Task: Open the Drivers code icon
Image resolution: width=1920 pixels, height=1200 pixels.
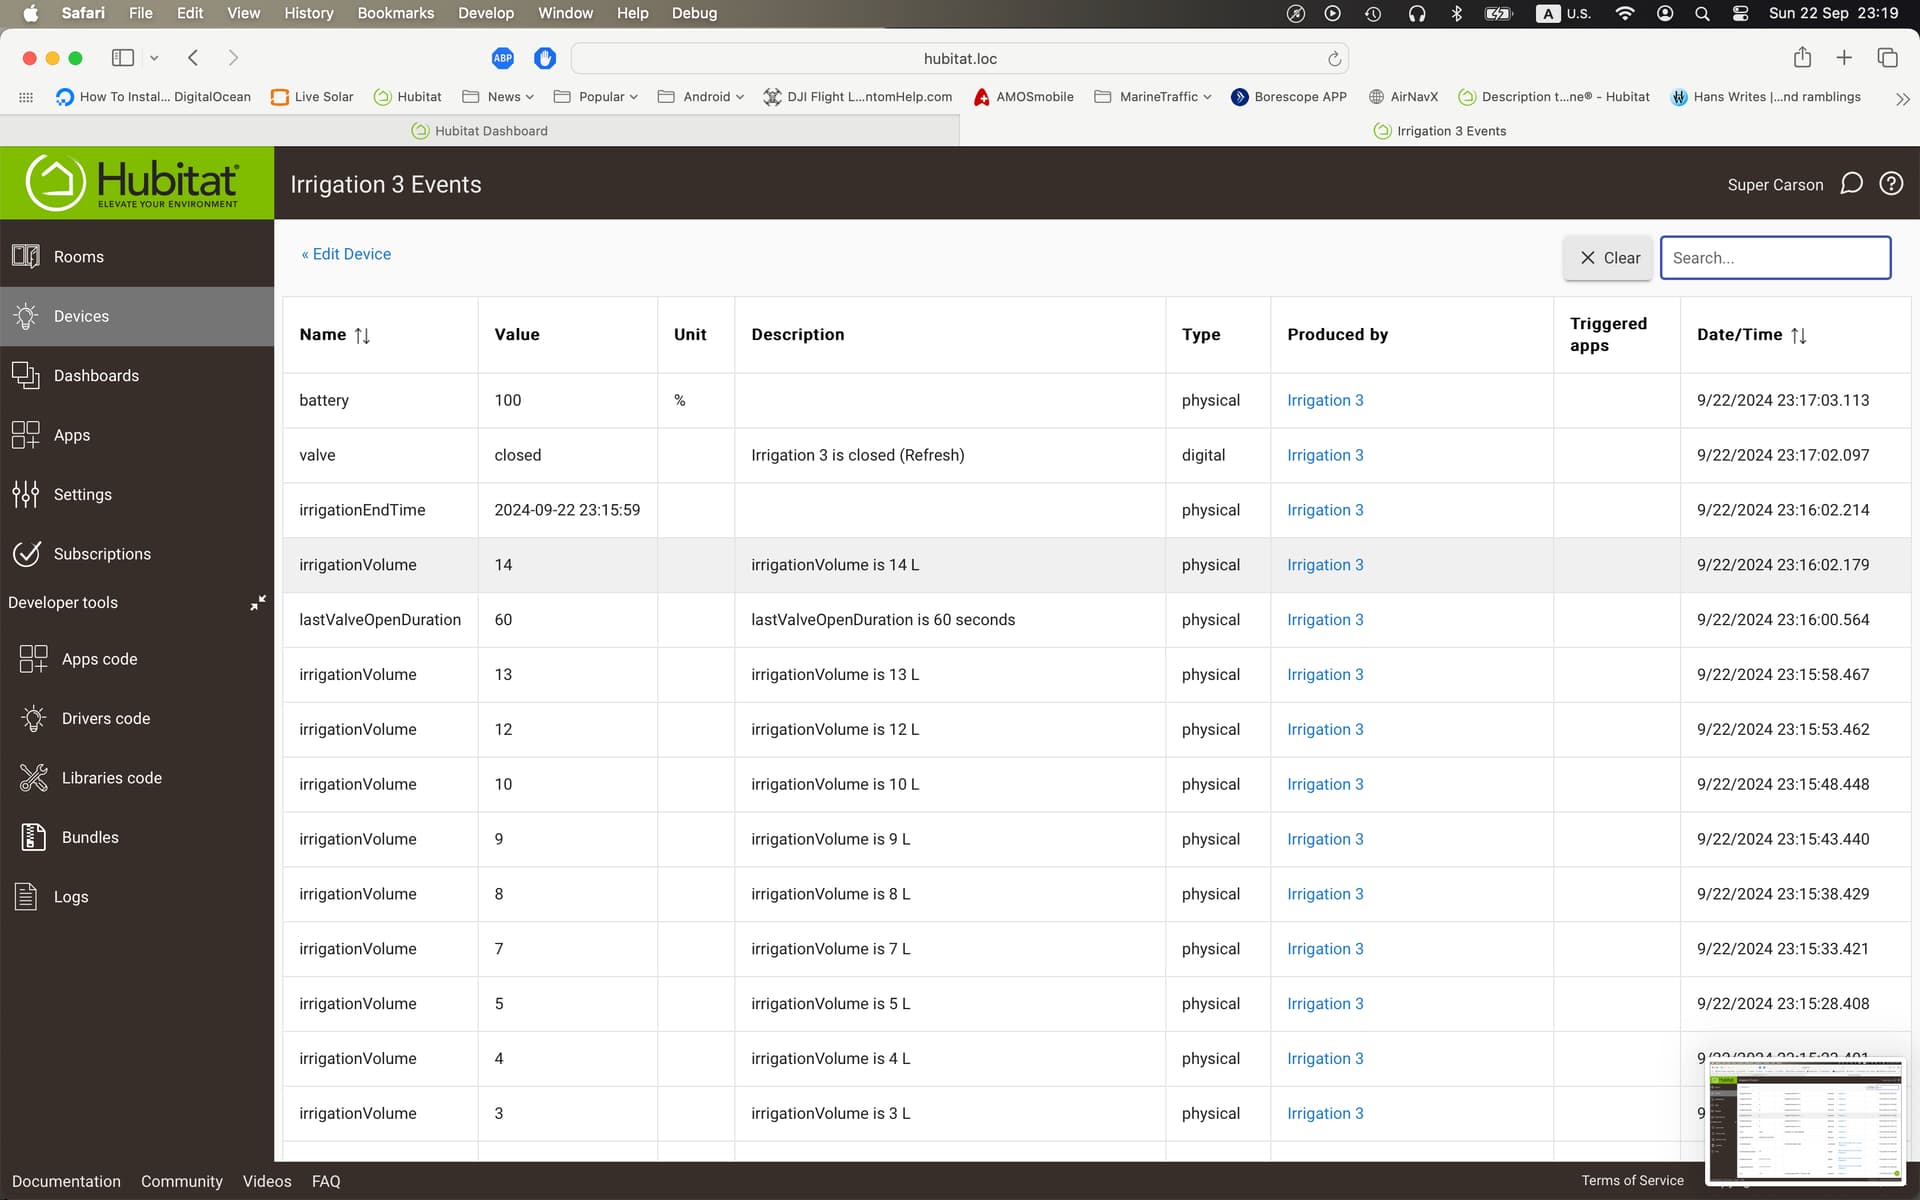Action: tap(34, 718)
